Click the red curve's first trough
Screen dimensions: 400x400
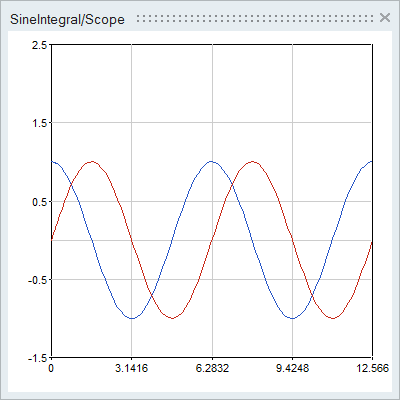pyautogui.click(x=172, y=318)
